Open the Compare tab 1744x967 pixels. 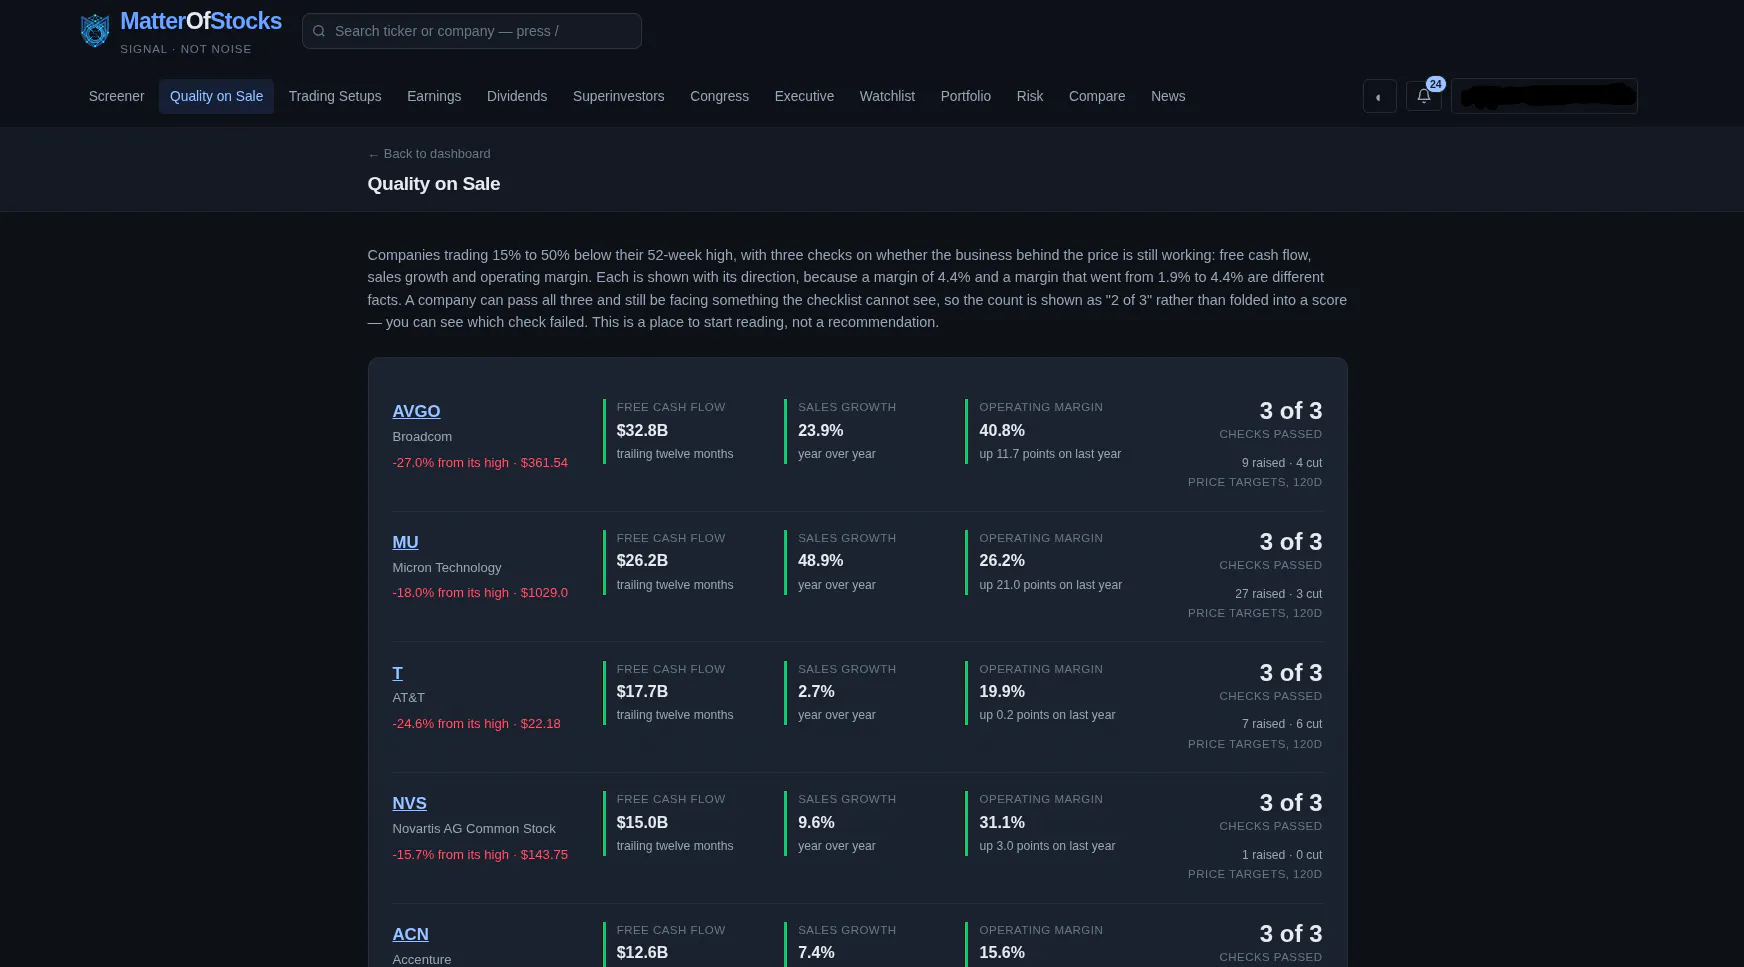1096,96
